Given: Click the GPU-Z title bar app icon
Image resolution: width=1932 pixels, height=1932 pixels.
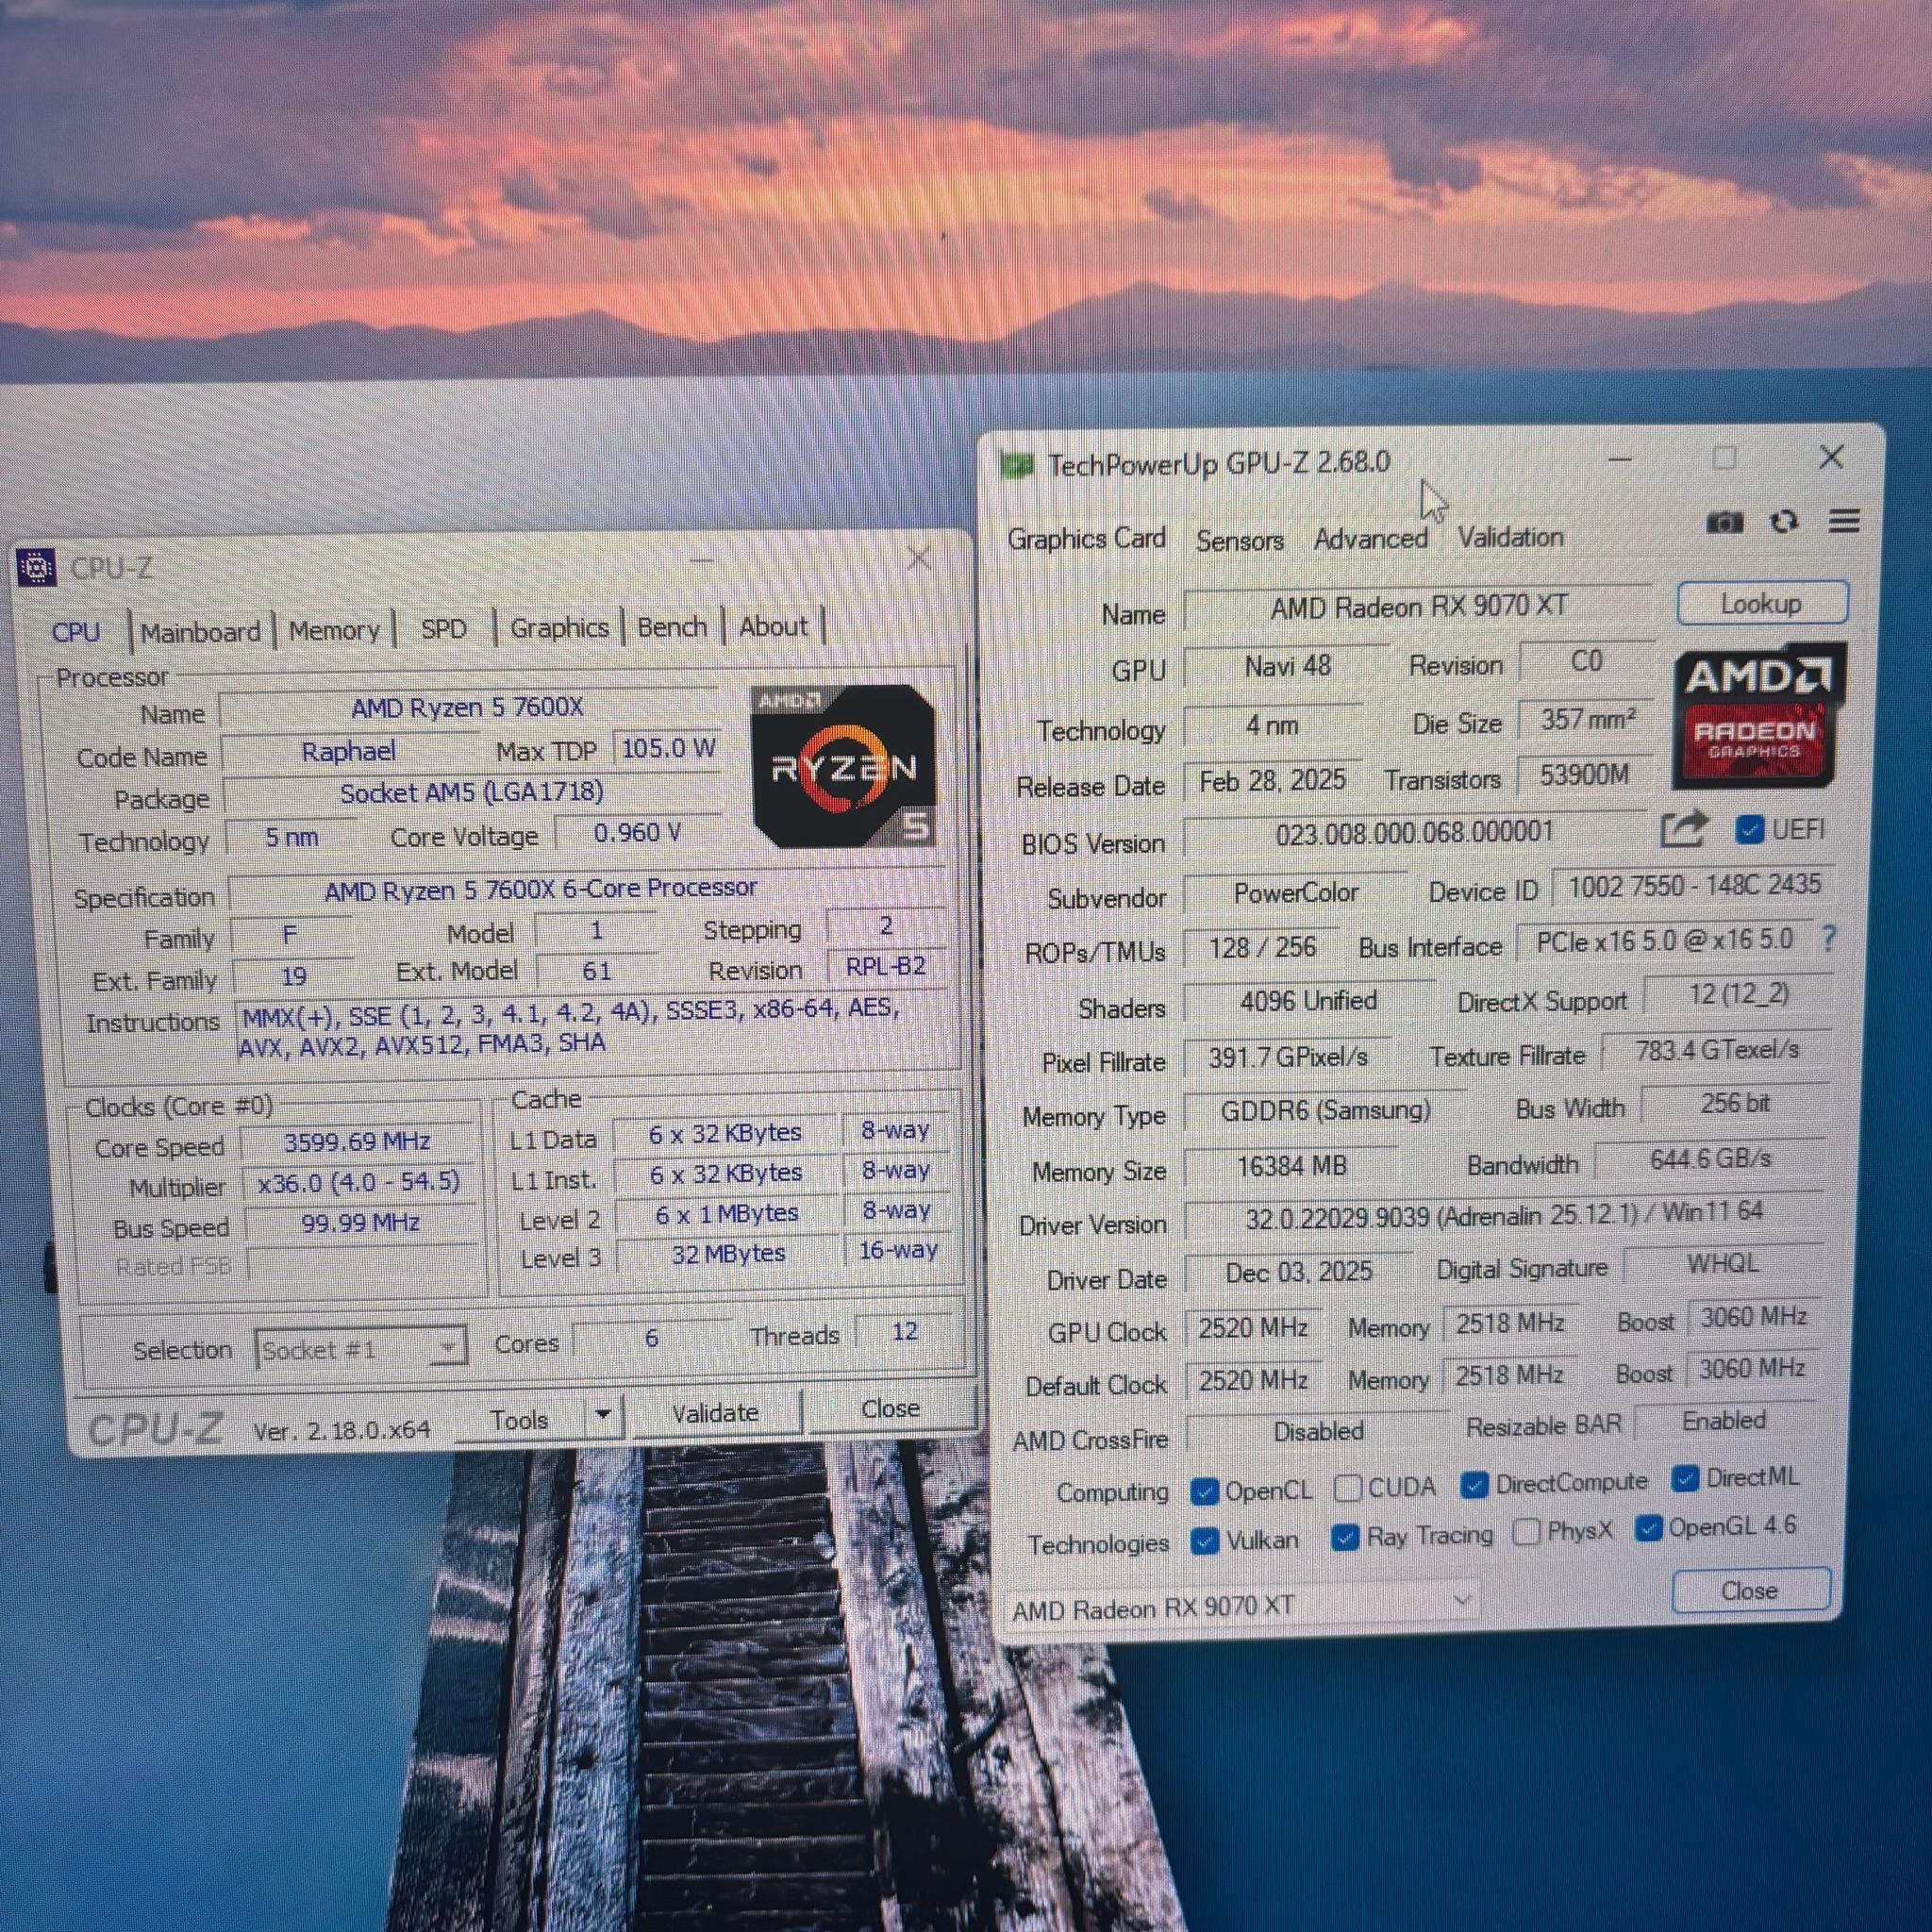Looking at the screenshot, I should (x=1016, y=465).
